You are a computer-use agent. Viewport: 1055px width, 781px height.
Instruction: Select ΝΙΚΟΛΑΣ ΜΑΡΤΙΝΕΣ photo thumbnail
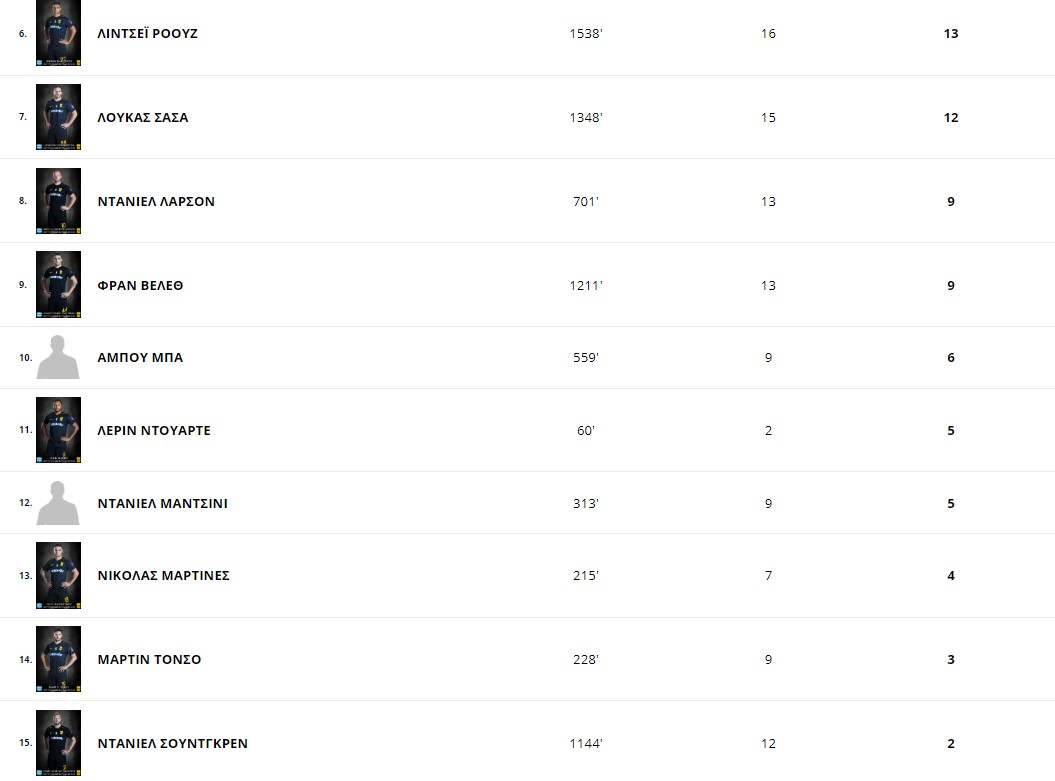coord(59,575)
